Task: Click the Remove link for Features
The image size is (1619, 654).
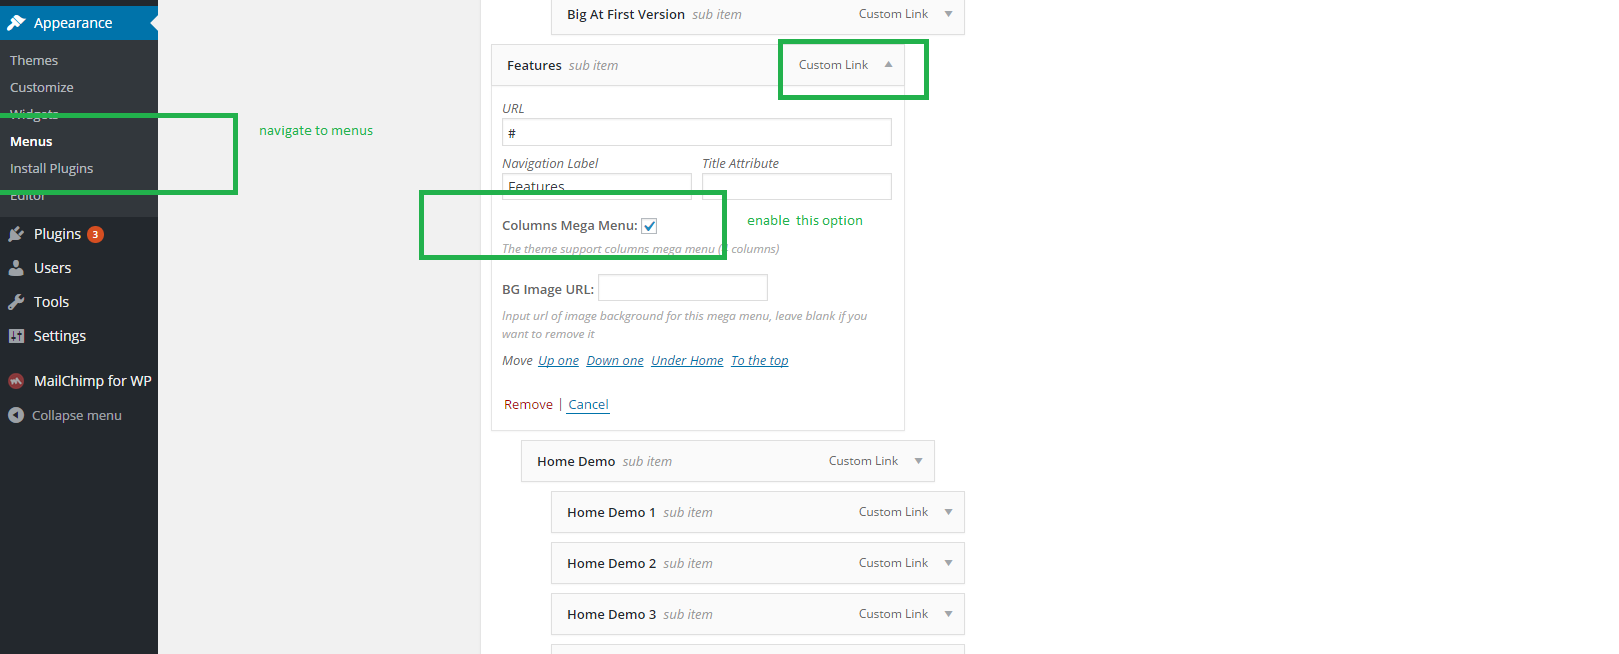Action: 528,405
